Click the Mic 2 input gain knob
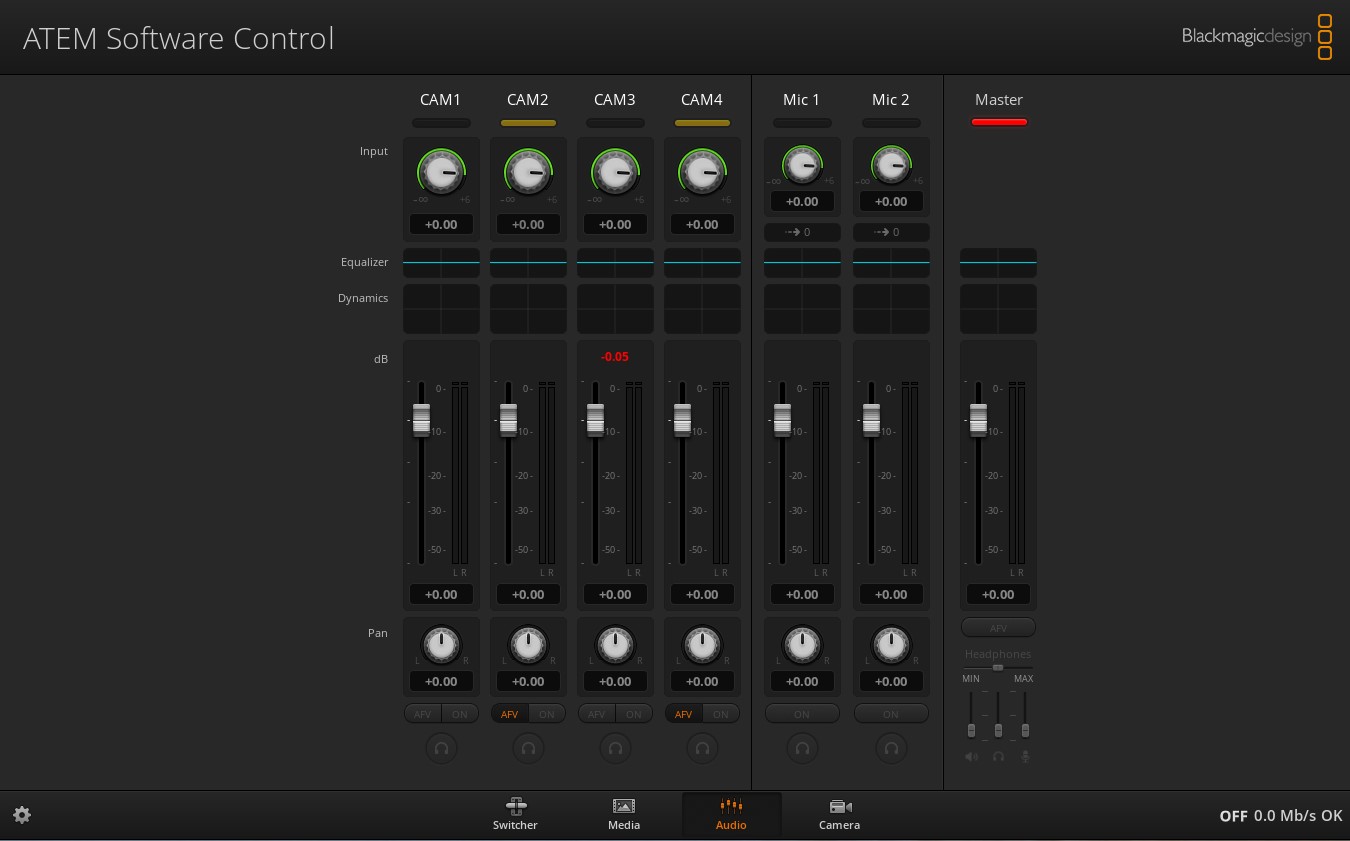The image size is (1350, 841). click(891, 165)
